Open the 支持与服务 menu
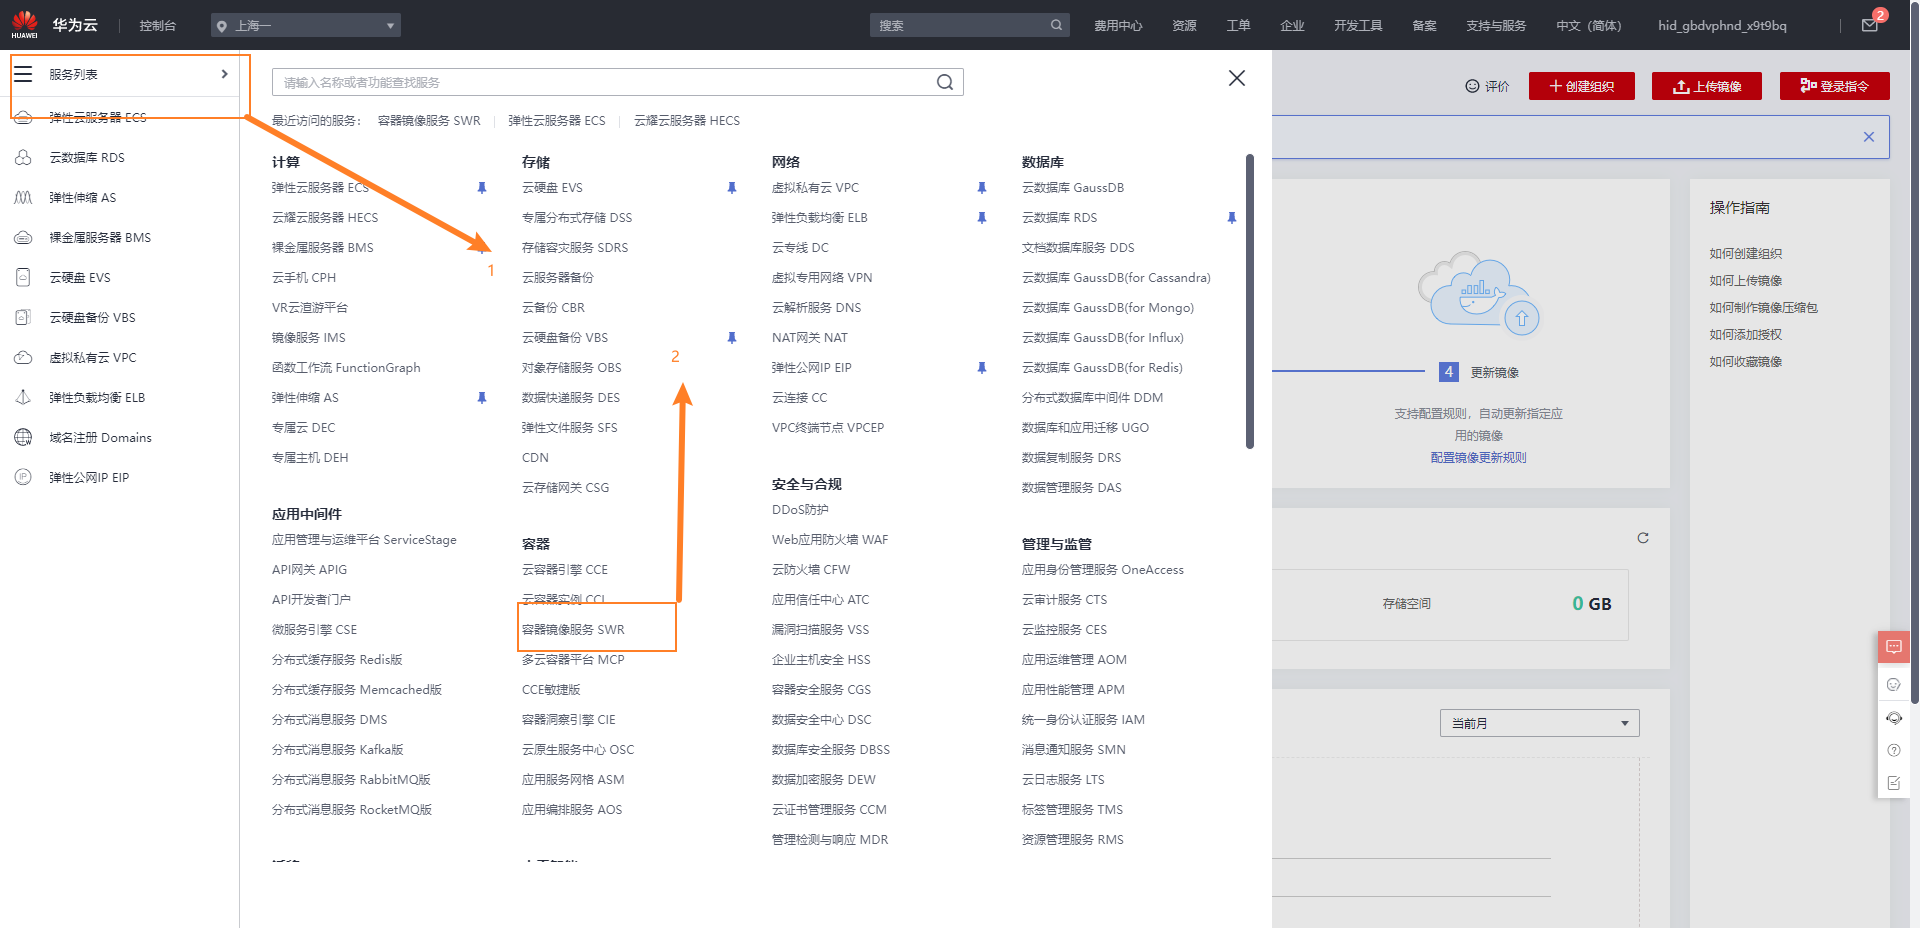This screenshot has width=1920, height=928. pos(1496,26)
